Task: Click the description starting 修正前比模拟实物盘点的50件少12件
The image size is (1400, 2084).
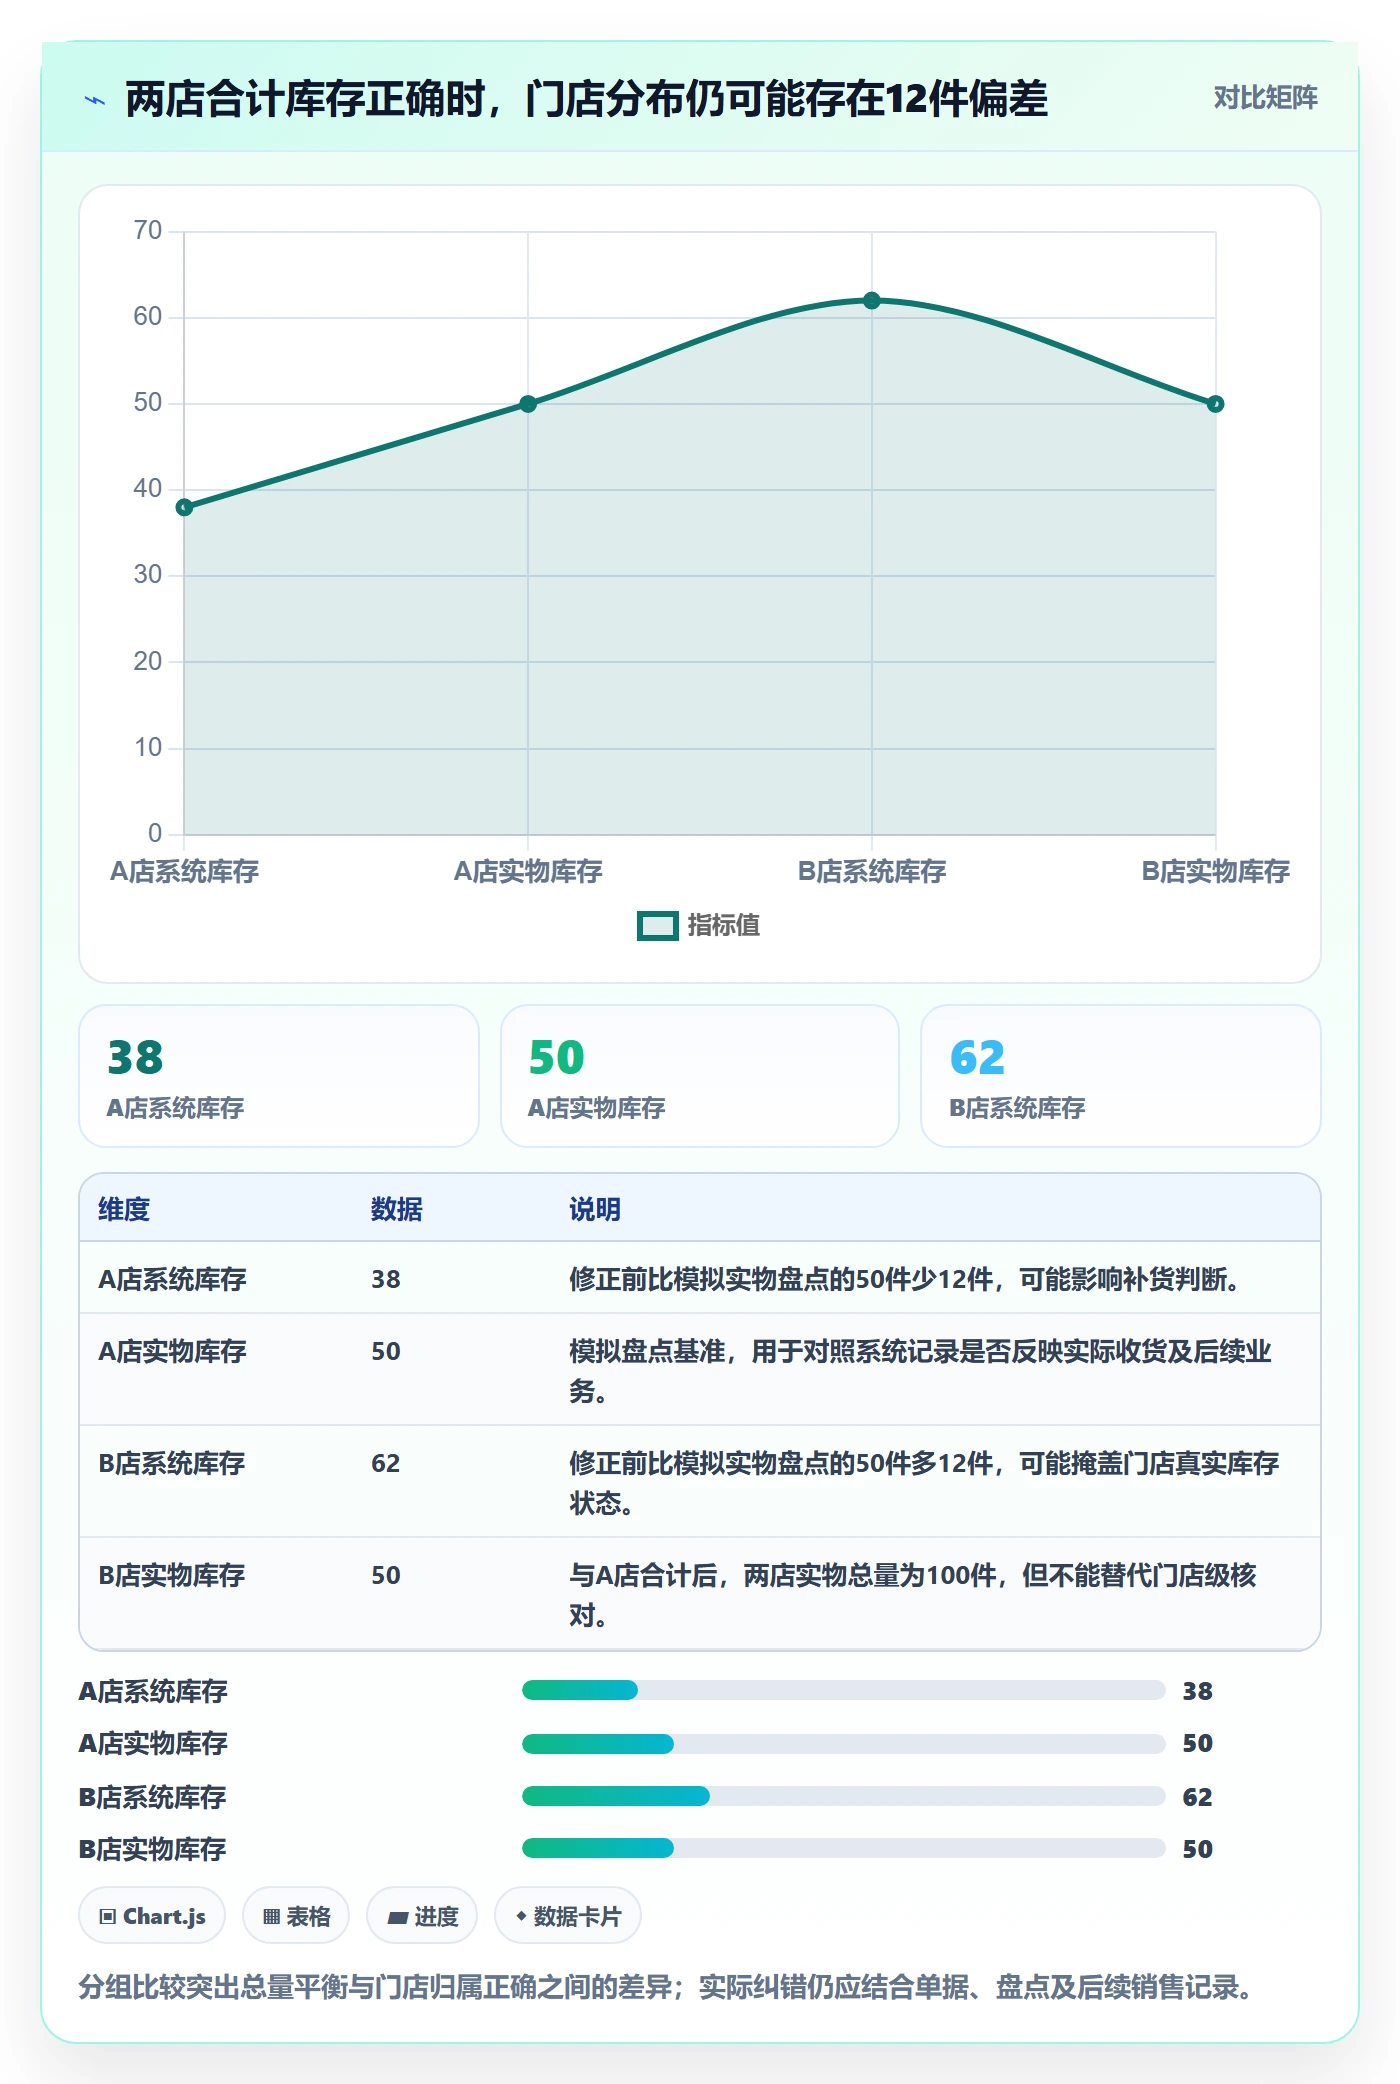Action: coord(906,1280)
